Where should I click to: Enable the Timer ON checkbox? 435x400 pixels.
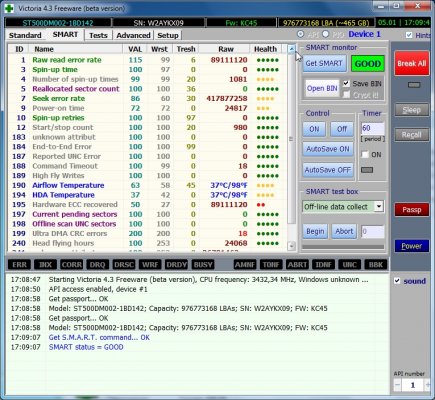pyautogui.click(x=365, y=155)
